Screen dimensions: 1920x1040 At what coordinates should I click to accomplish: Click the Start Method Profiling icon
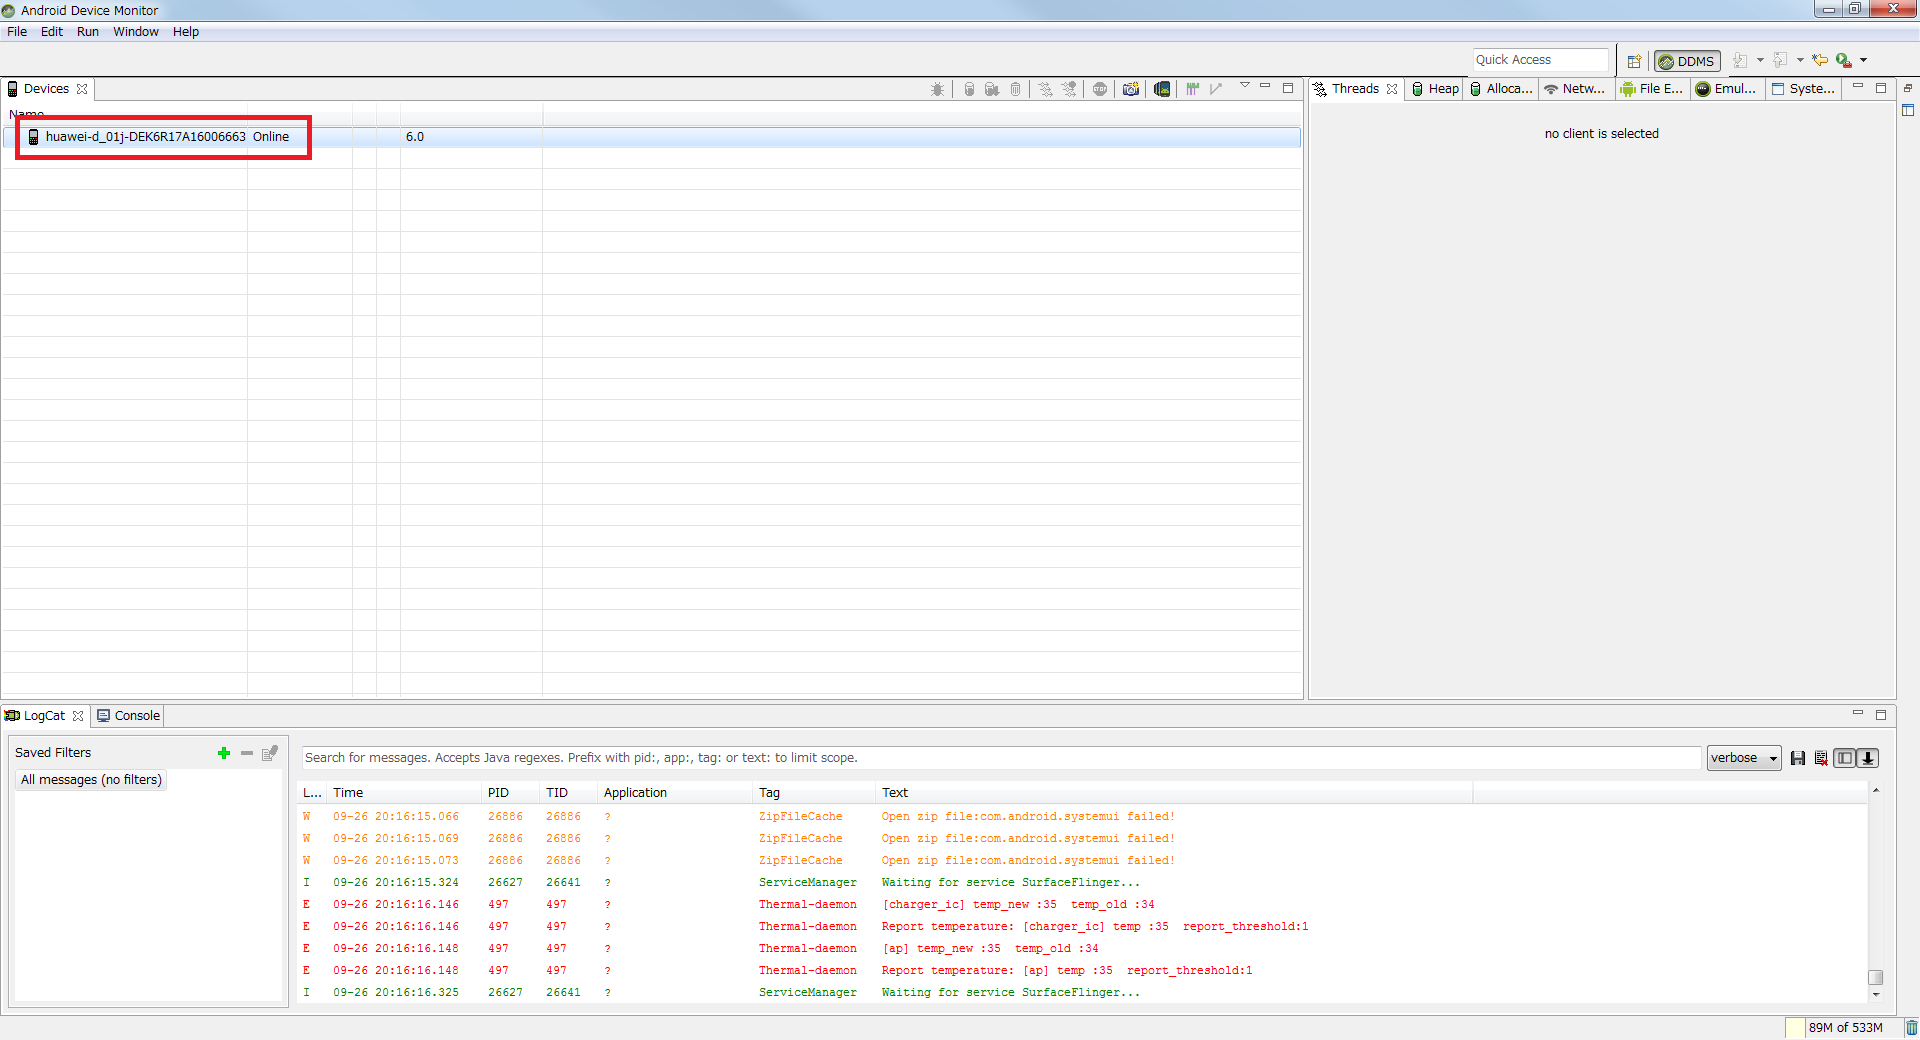tap(1069, 89)
